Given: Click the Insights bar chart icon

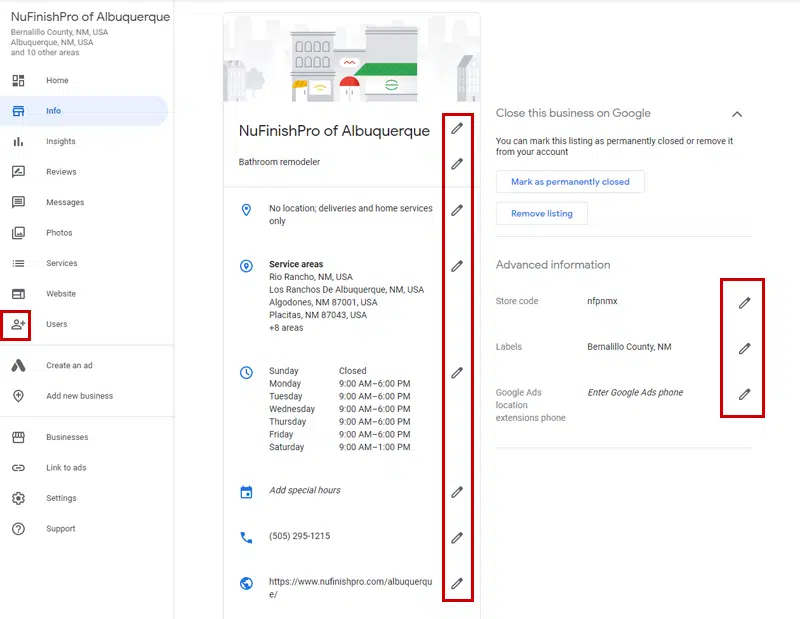Looking at the screenshot, I should [18, 141].
